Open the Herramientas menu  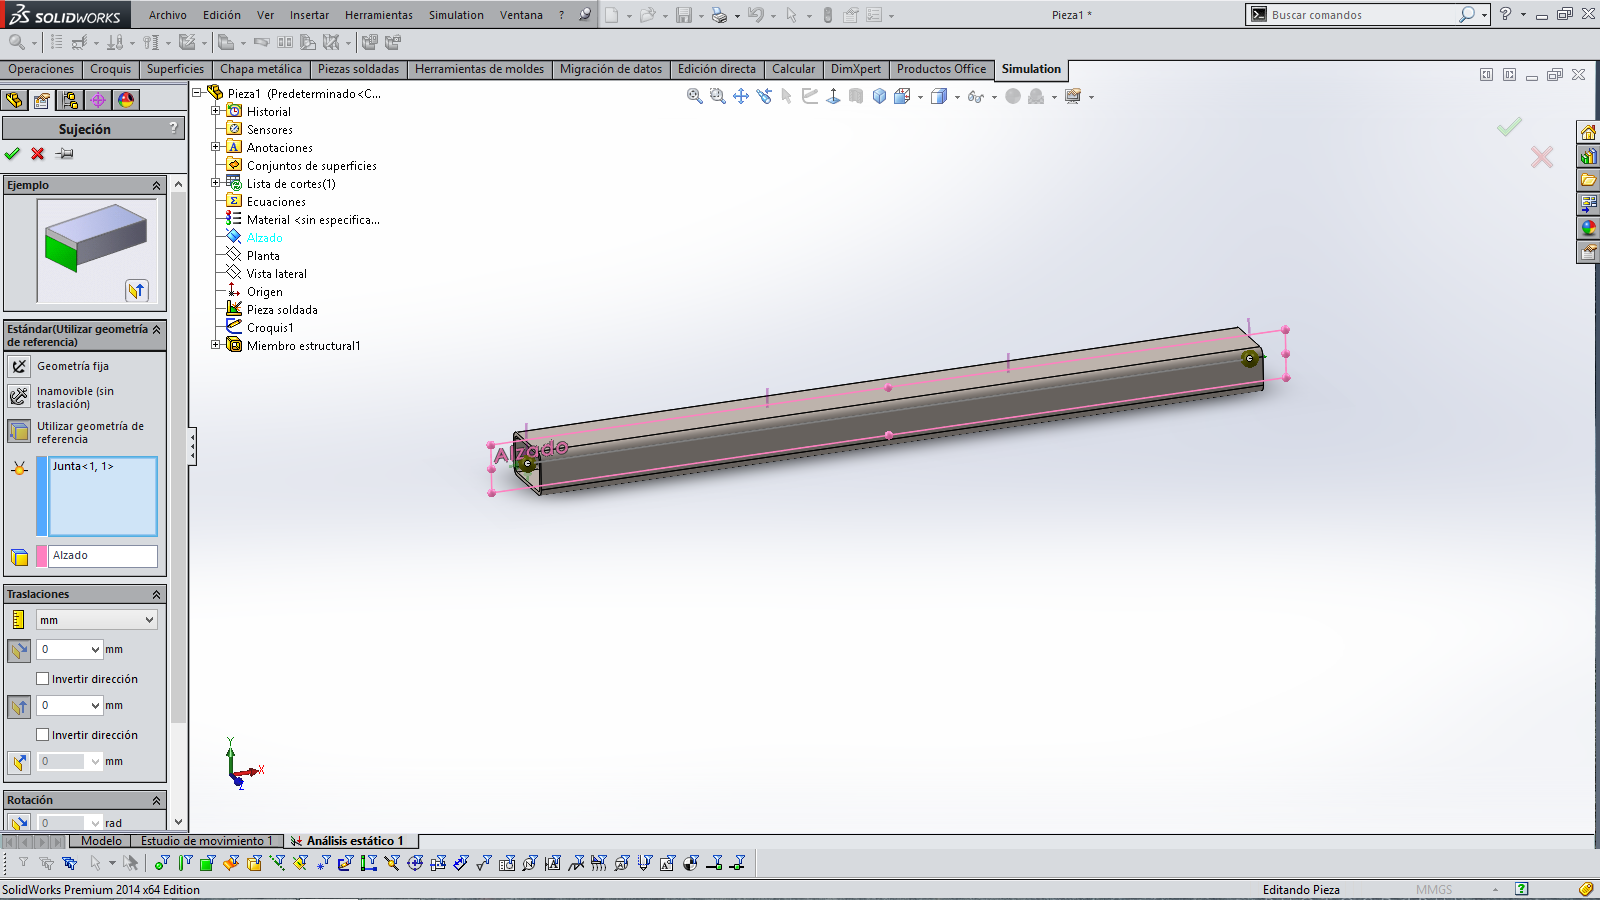pyautogui.click(x=379, y=15)
